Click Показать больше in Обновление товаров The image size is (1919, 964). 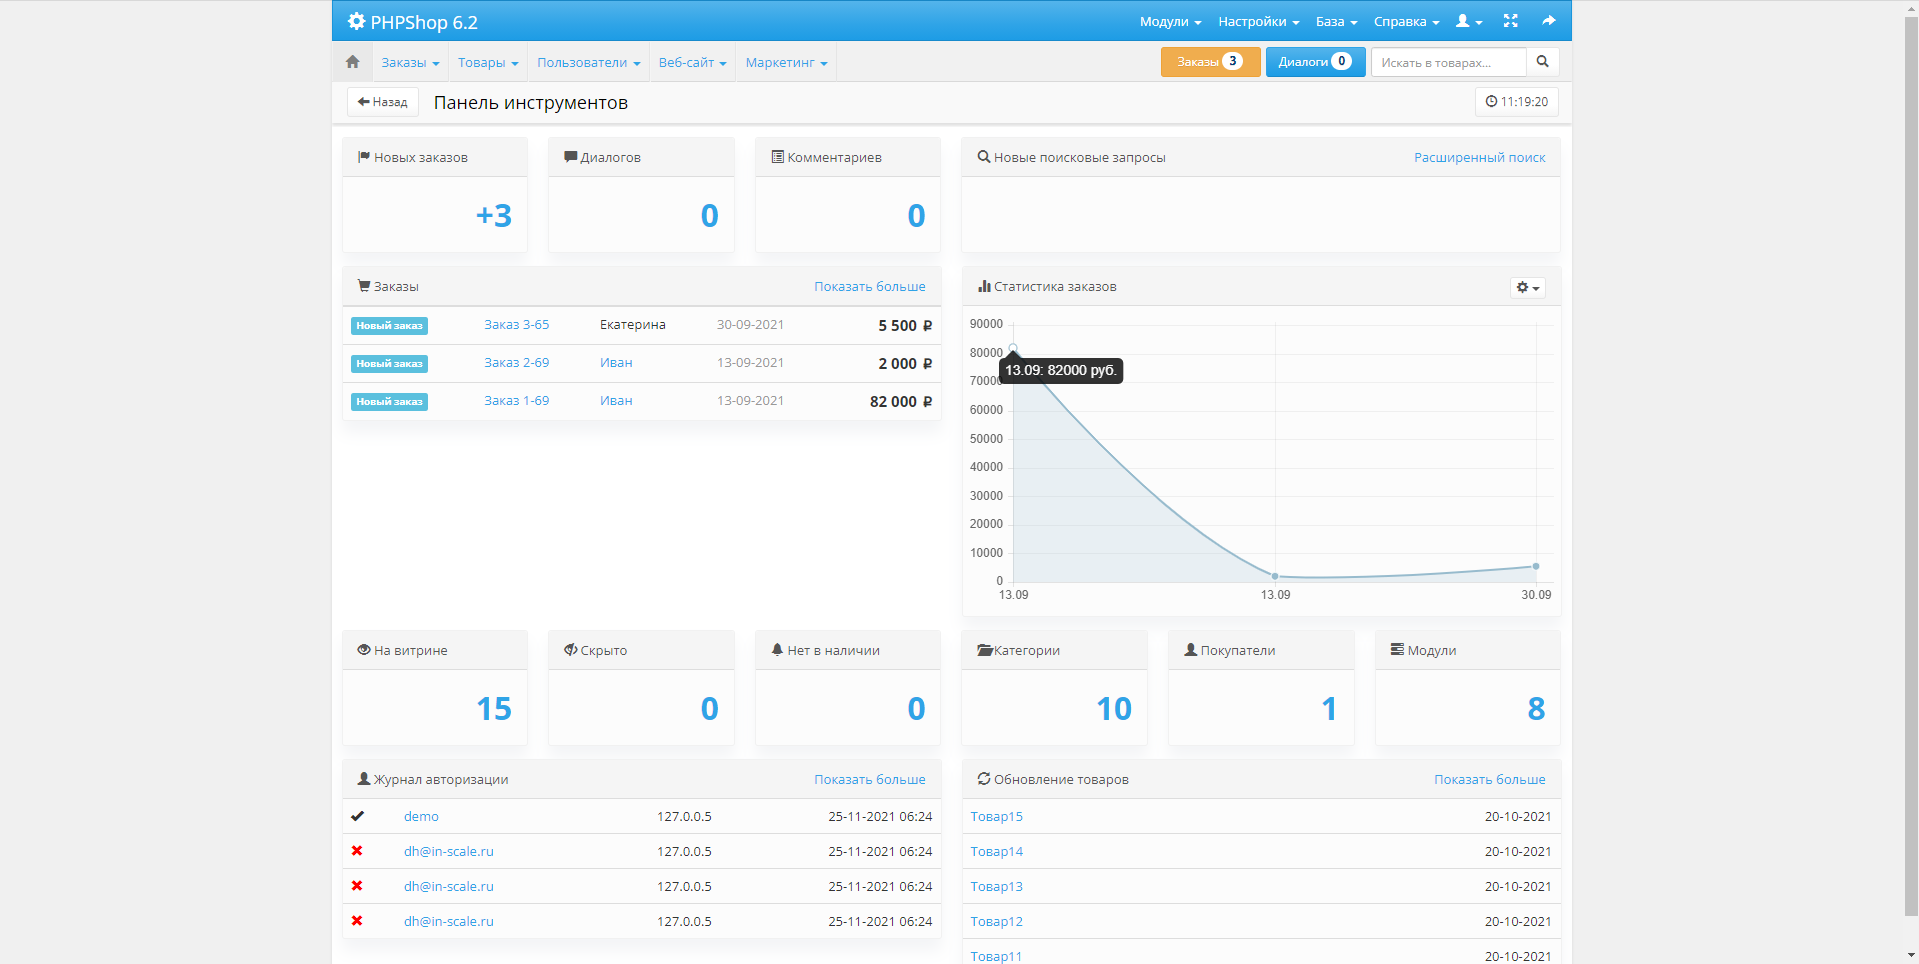[x=1489, y=780]
